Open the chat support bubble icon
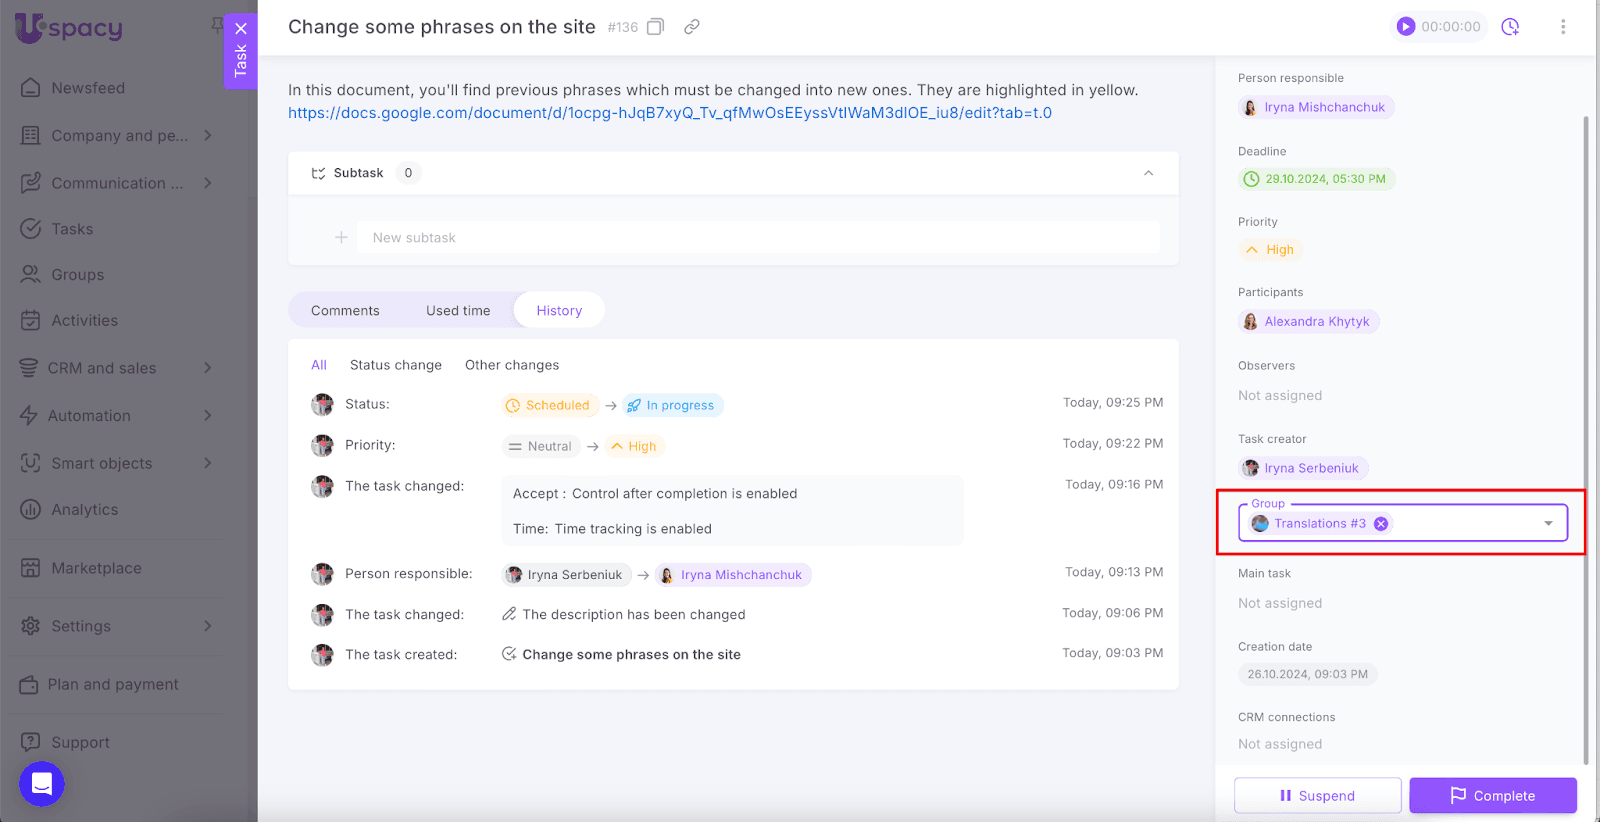This screenshot has height=822, width=1600. (x=42, y=783)
